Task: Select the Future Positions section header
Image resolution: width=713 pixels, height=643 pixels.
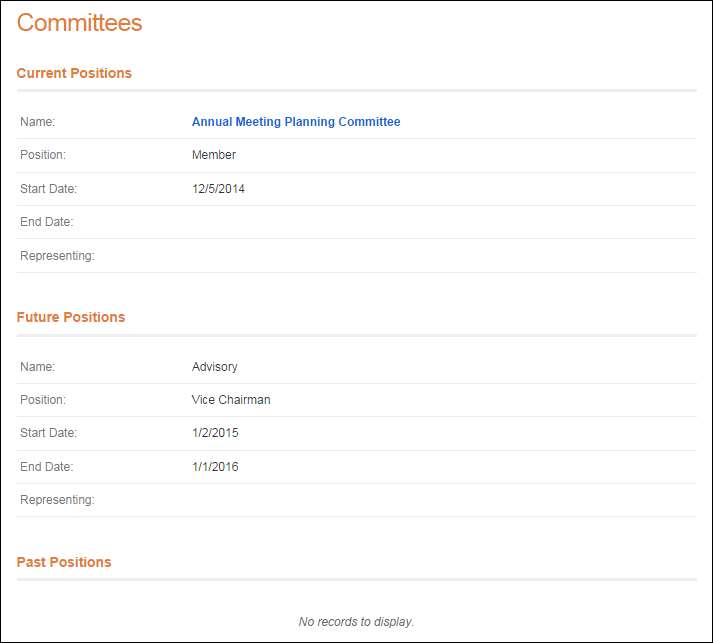Action: coord(71,317)
